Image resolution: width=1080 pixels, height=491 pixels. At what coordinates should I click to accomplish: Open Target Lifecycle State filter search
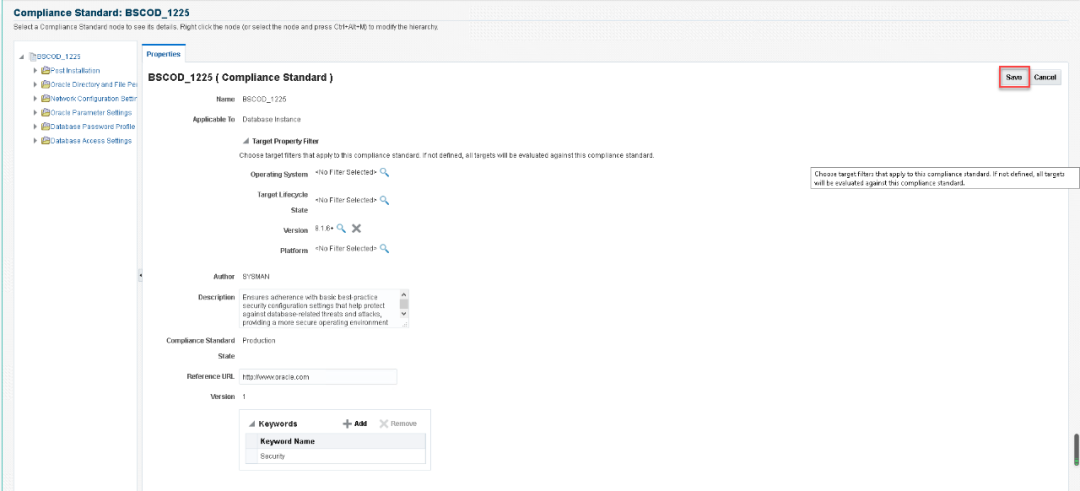tap(384, 200)
